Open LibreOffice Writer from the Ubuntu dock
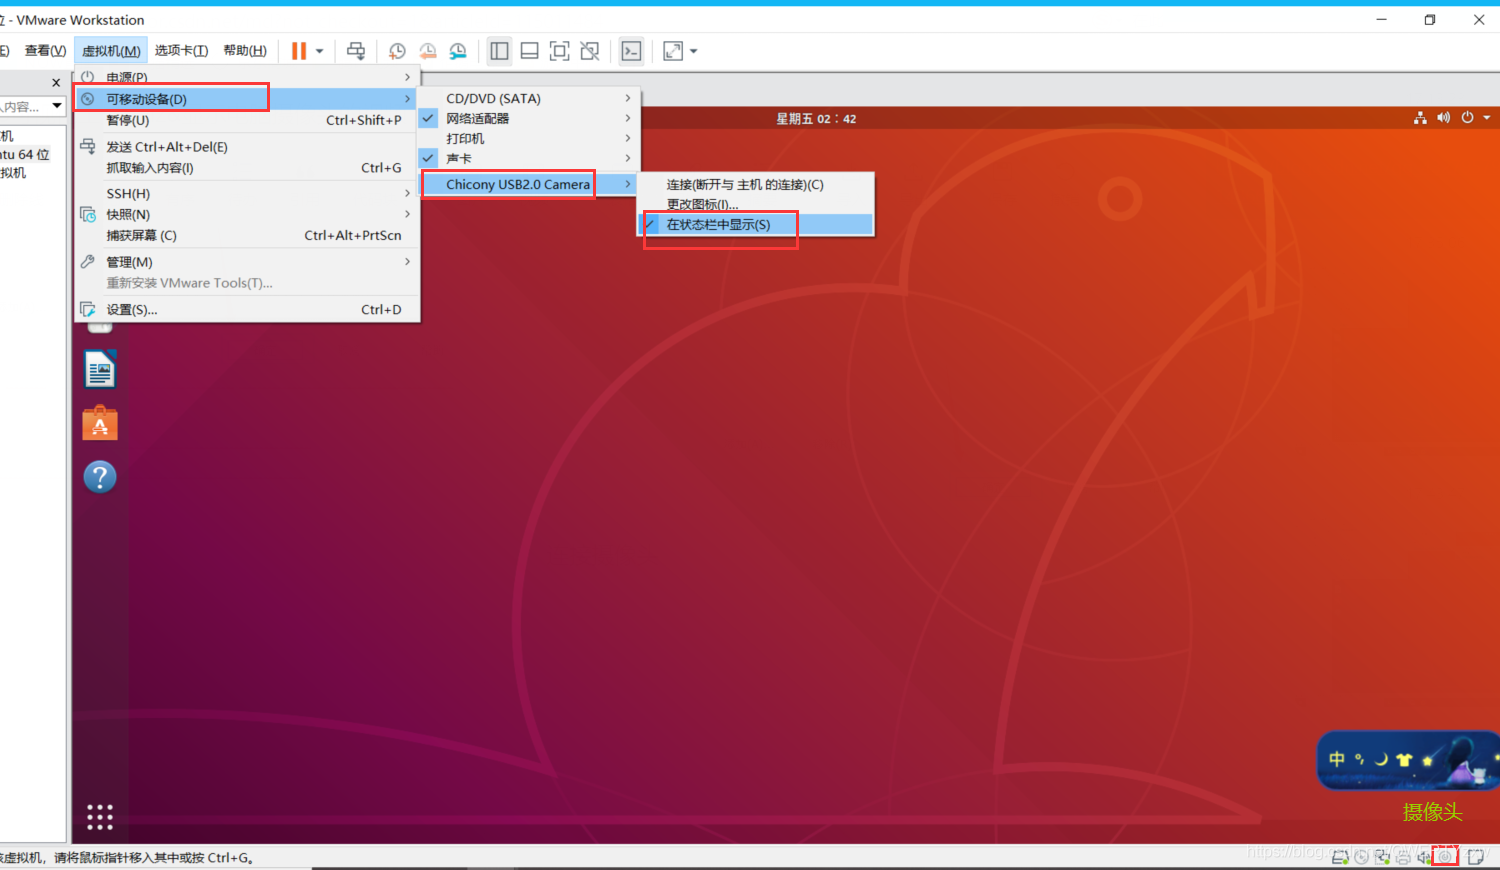This screenshot has height=870, width=1500. pyautogui.click(x=100, y=369)
